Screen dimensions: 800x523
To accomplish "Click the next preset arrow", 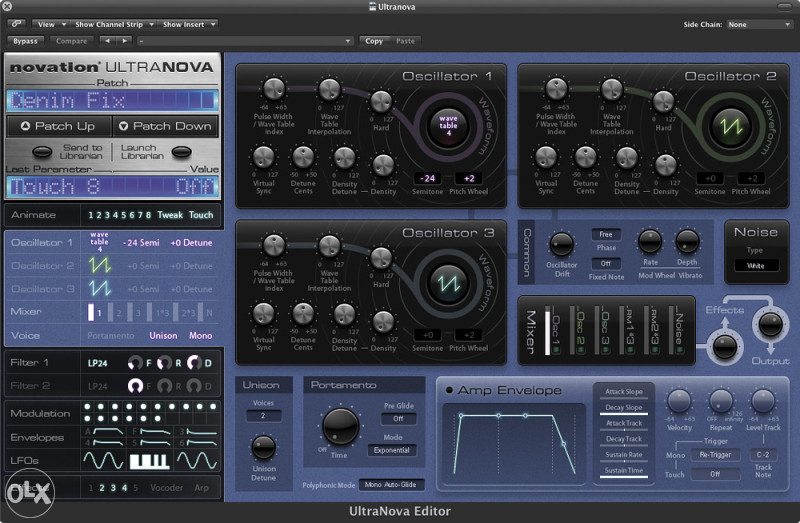I will (x=124, y=40).
